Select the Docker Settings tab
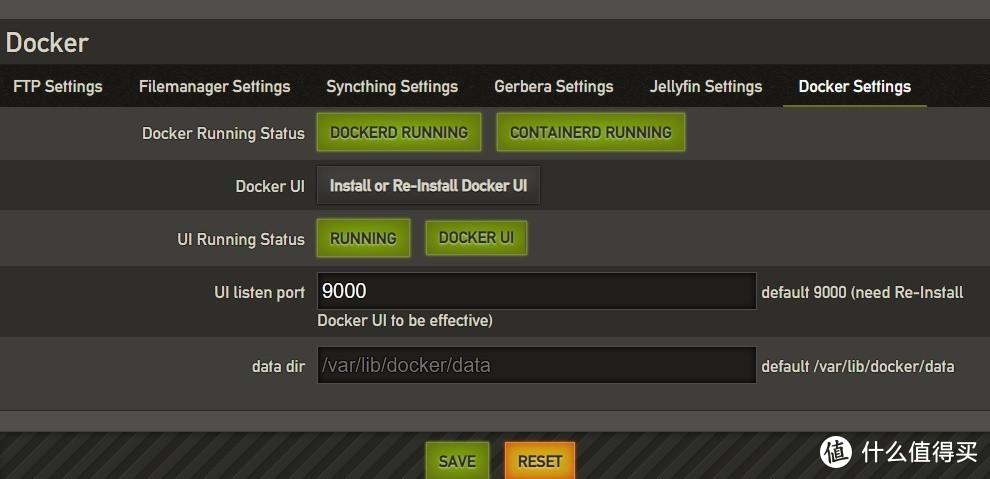The width and height of the screenshot is (990, 479). point(855,86)
